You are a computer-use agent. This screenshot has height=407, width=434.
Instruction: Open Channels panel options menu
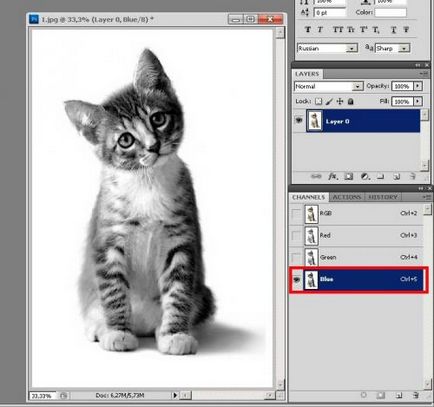point(426,197)
